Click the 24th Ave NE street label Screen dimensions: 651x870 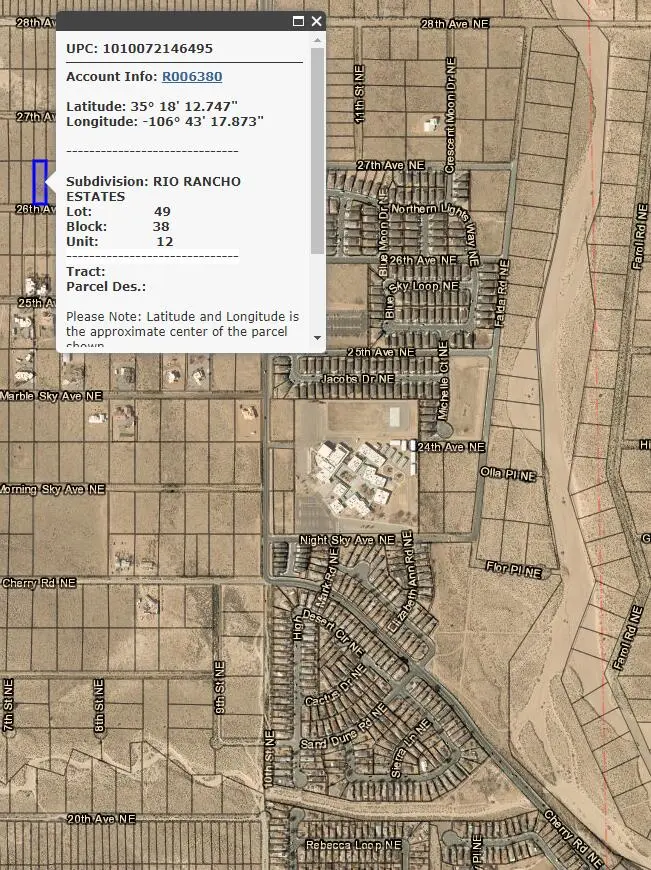point(451,447)
